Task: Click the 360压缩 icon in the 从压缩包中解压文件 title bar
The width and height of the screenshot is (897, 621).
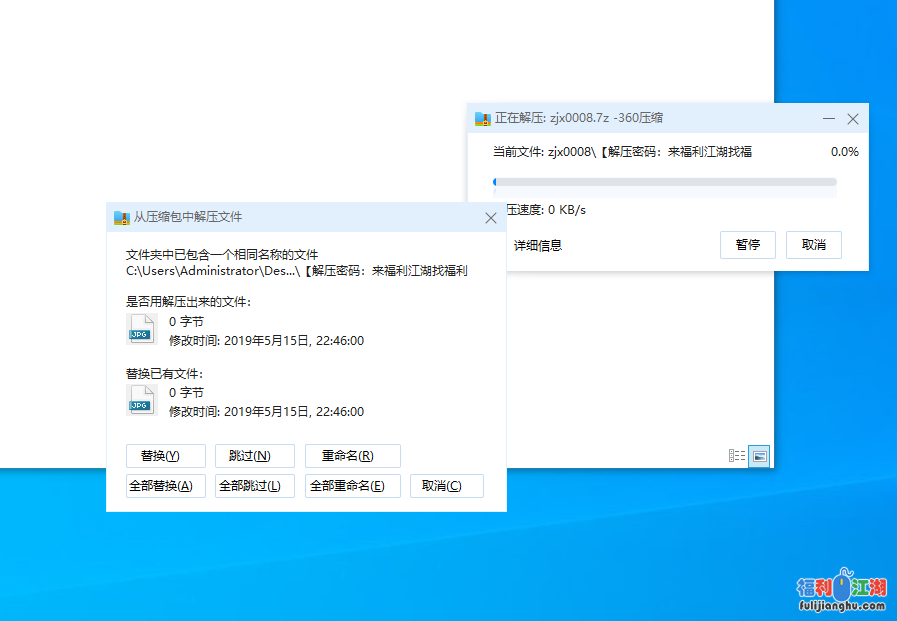Action: click(x=121, y=217)
